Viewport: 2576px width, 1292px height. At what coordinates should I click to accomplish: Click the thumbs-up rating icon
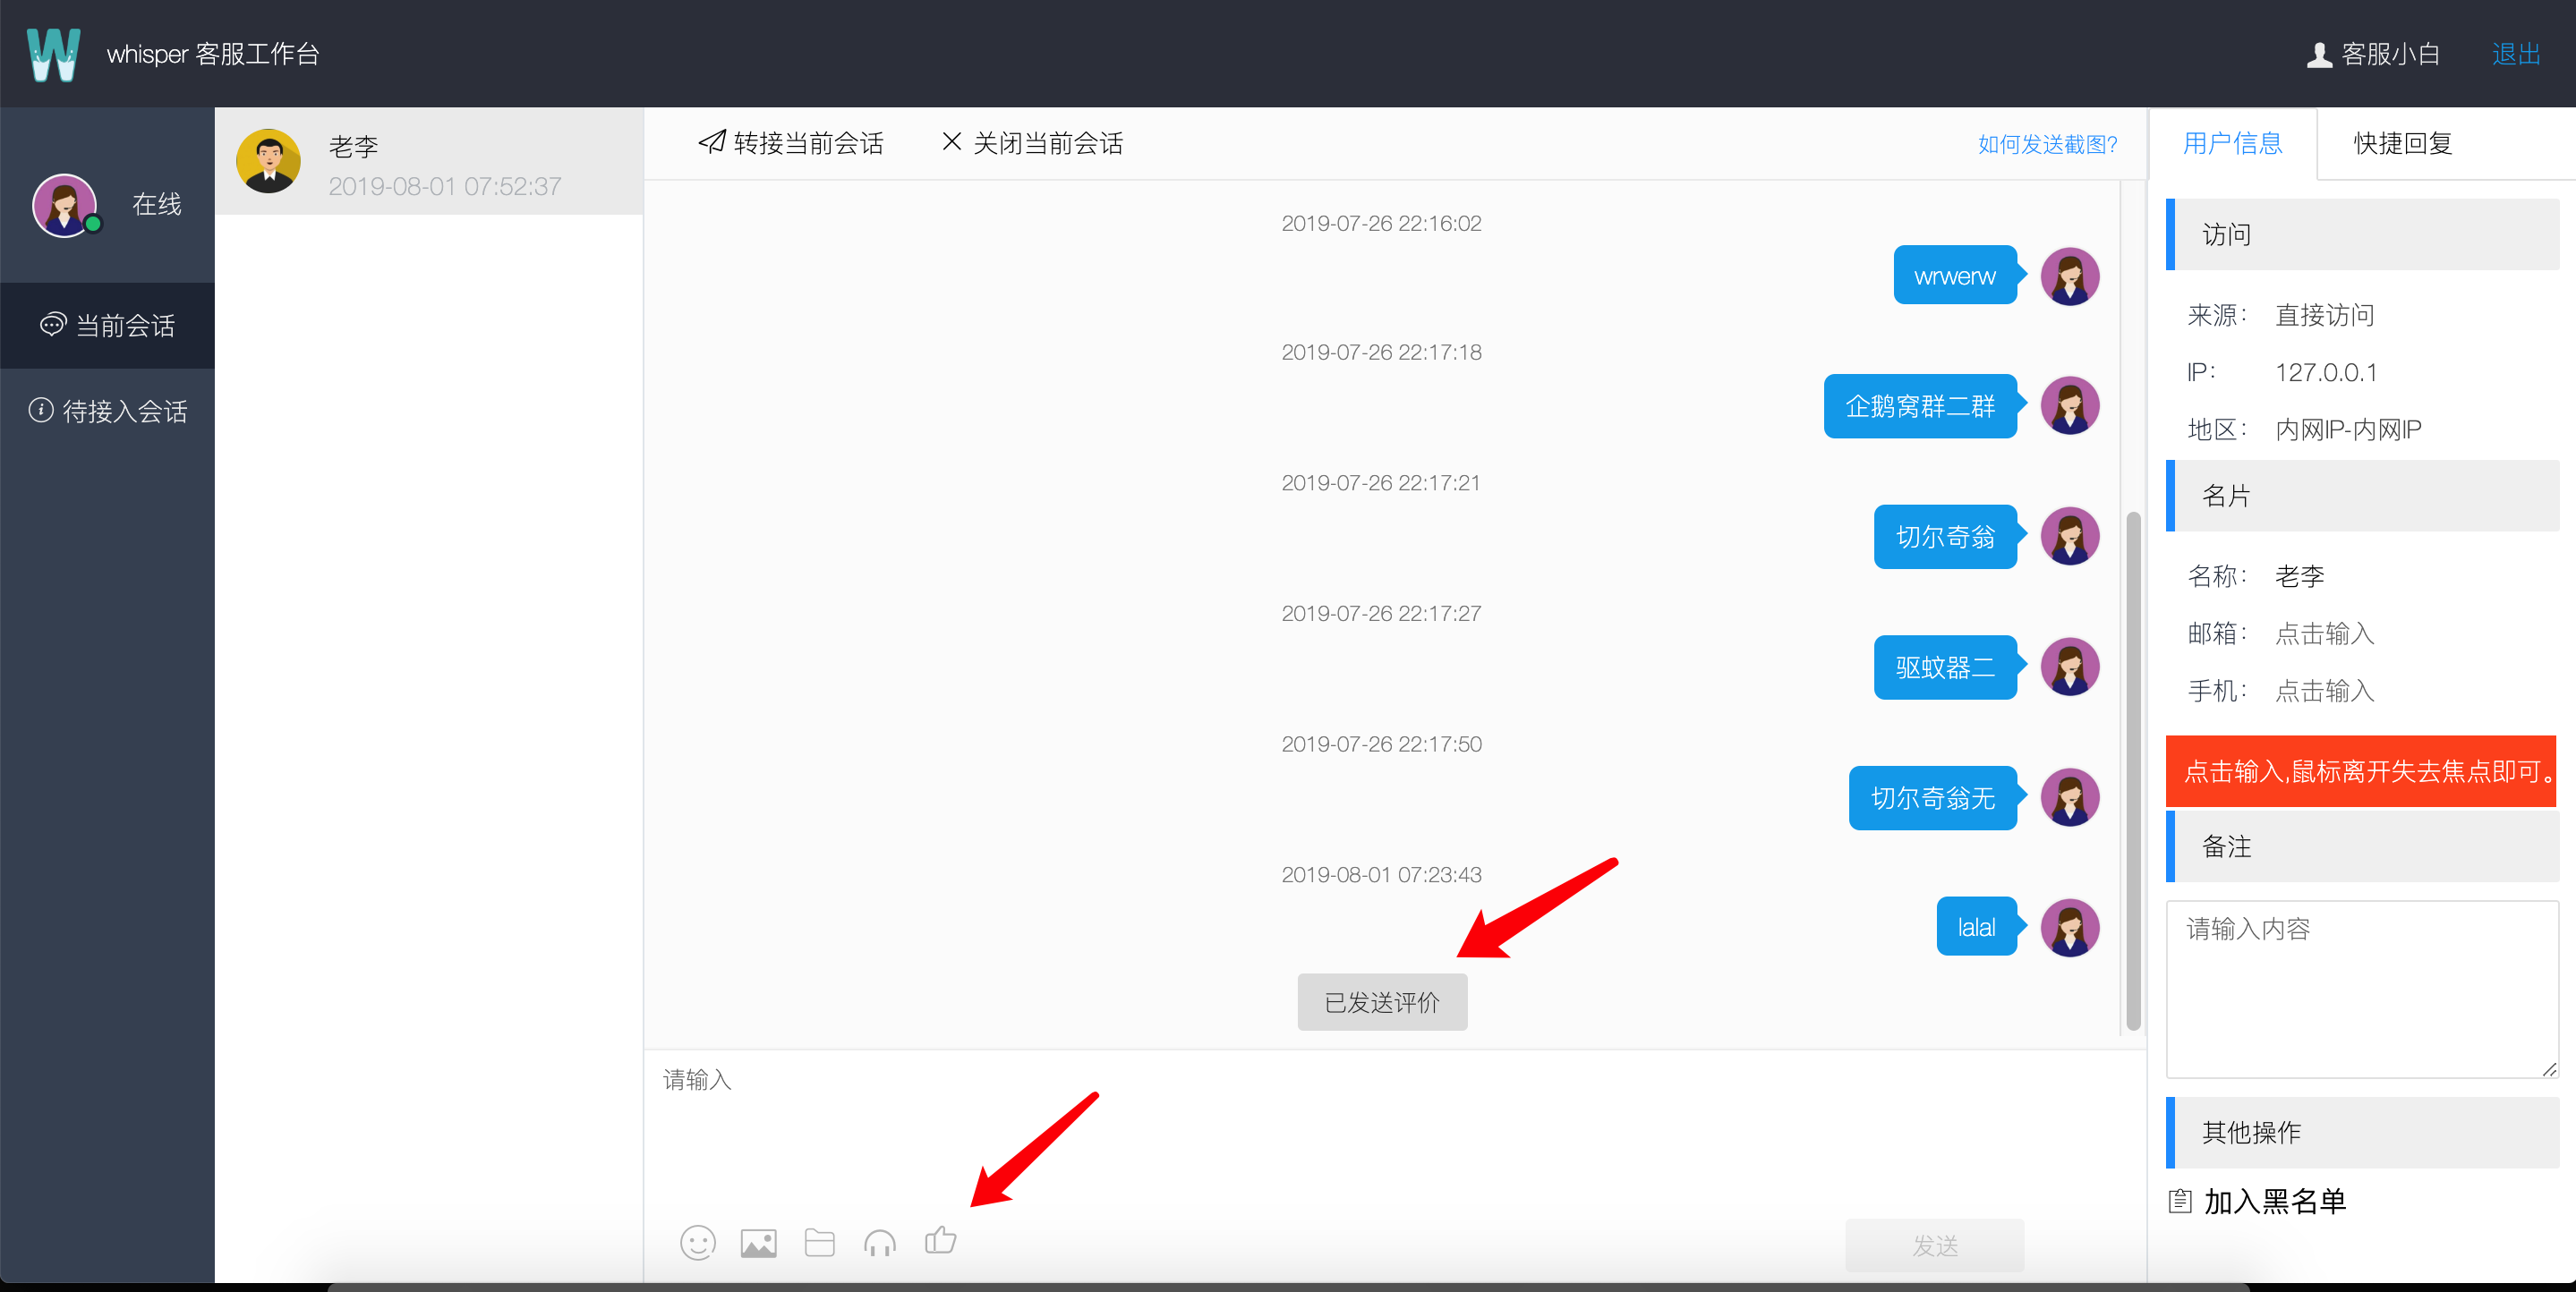click(x=940, y=1240)
